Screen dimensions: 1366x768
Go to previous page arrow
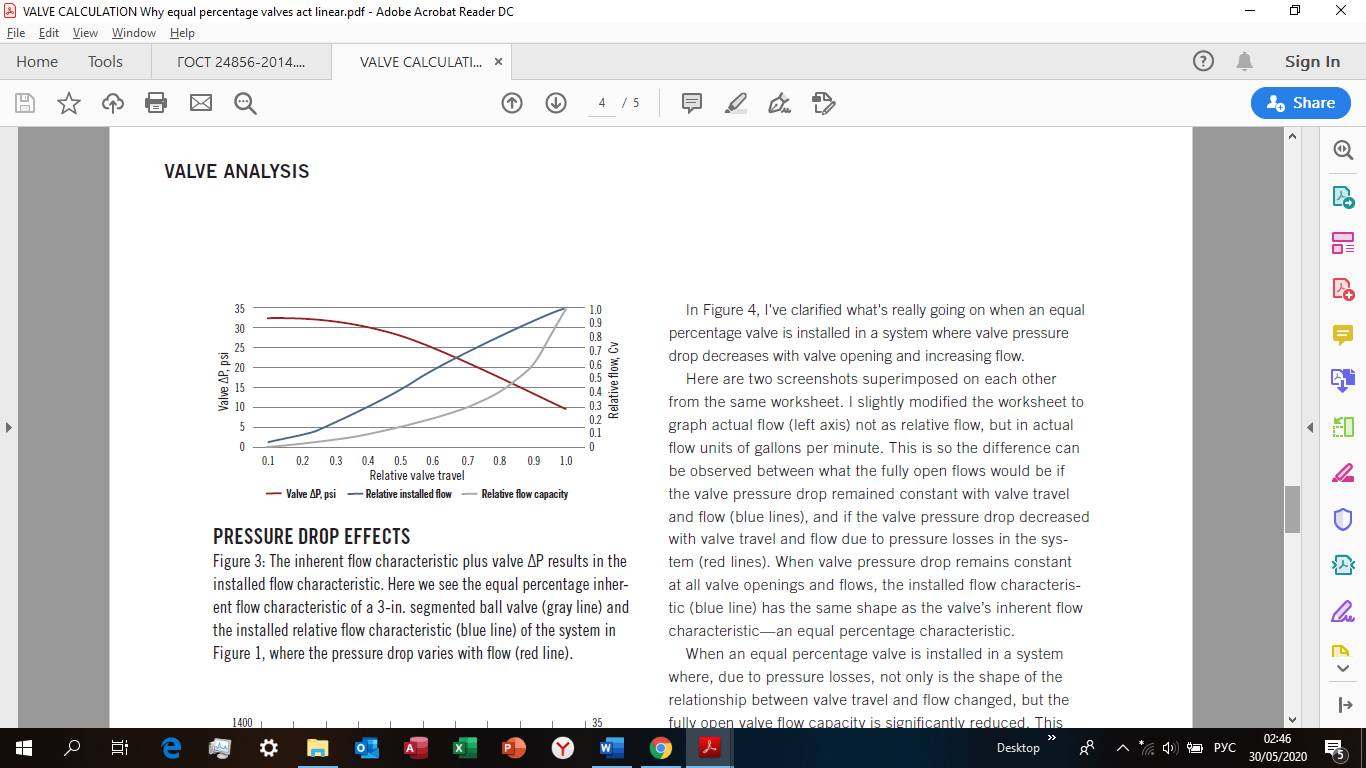[512, 103]
